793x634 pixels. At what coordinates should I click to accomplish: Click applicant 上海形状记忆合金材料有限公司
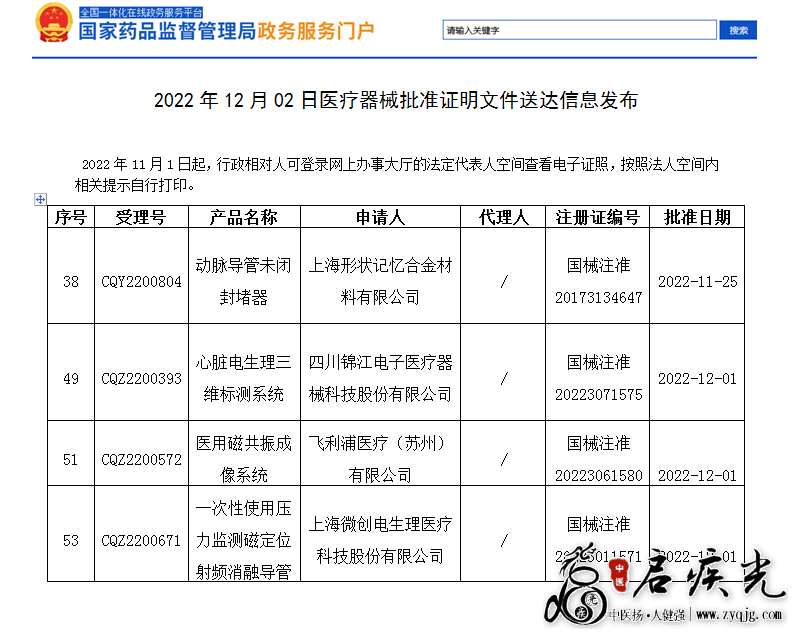(x=380, y=281)
